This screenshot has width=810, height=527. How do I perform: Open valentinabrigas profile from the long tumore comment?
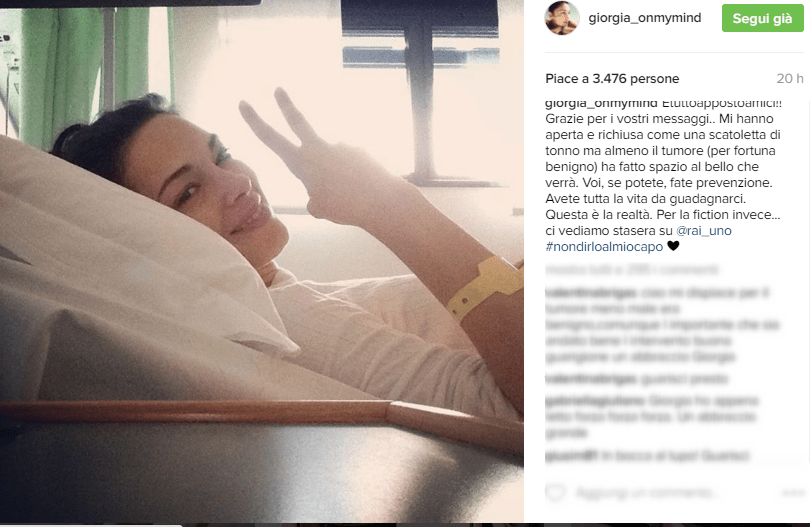(x=591, y=293)
